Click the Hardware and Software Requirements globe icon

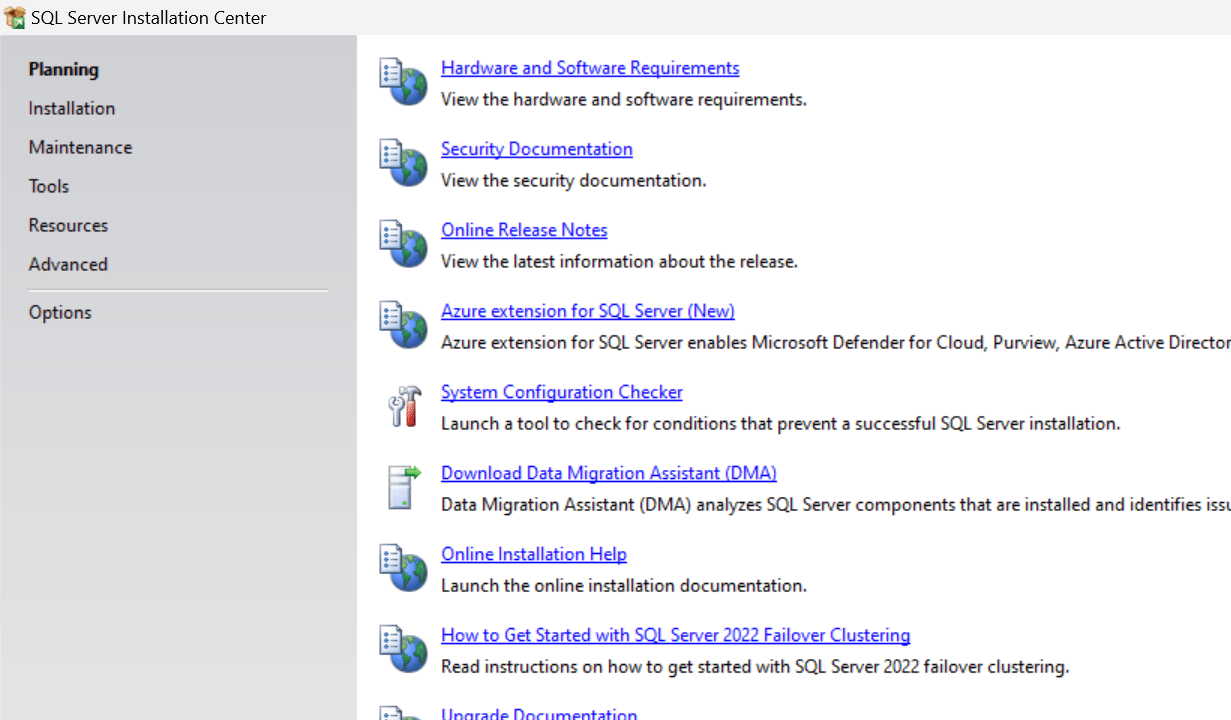404,82
